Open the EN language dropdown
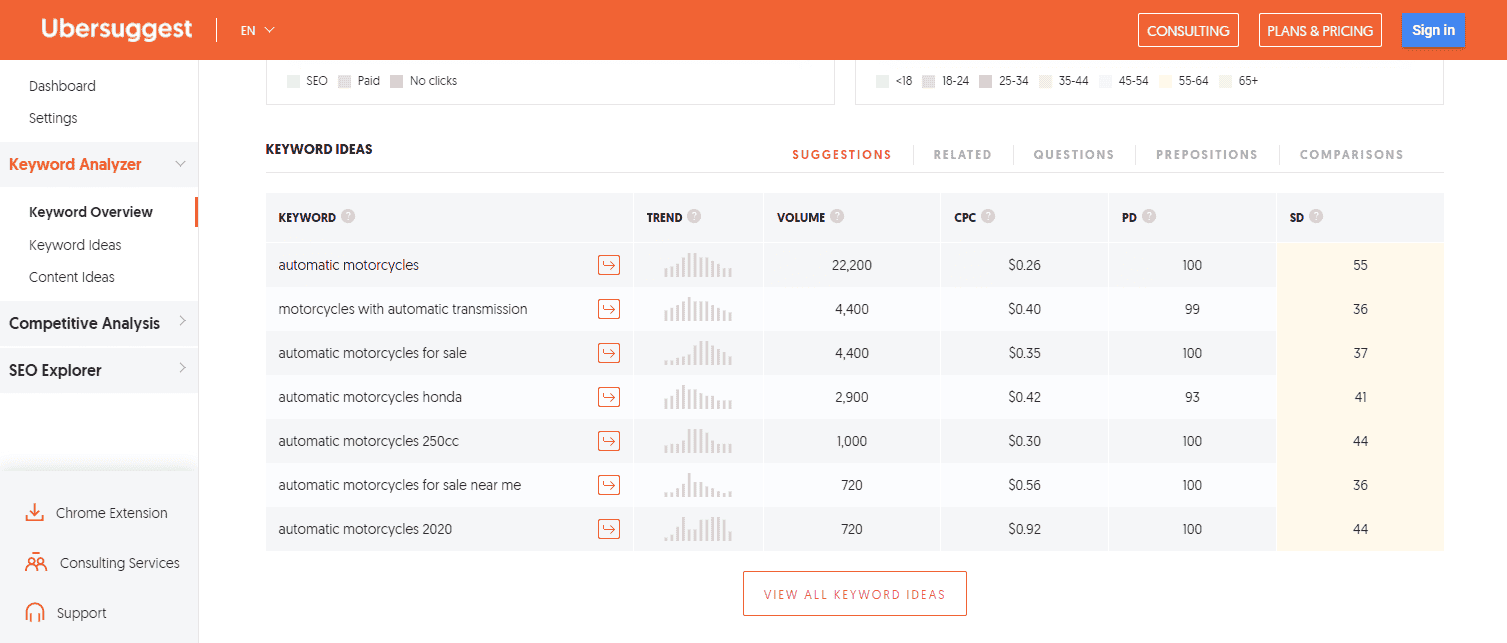This screenshot has height=643, width=1507. pyautogui.click(x=256, y=30)
